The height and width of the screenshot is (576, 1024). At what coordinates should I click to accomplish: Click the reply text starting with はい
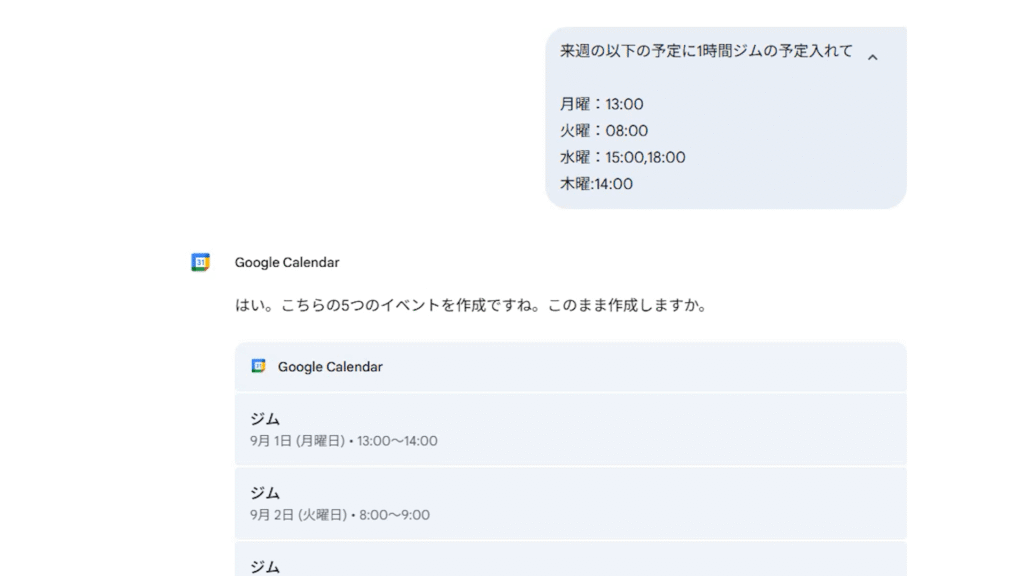coord(471,306)
